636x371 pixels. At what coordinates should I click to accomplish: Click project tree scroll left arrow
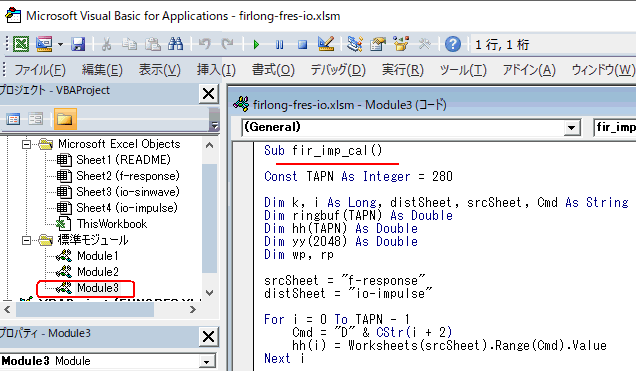click(x=7, y=310)
